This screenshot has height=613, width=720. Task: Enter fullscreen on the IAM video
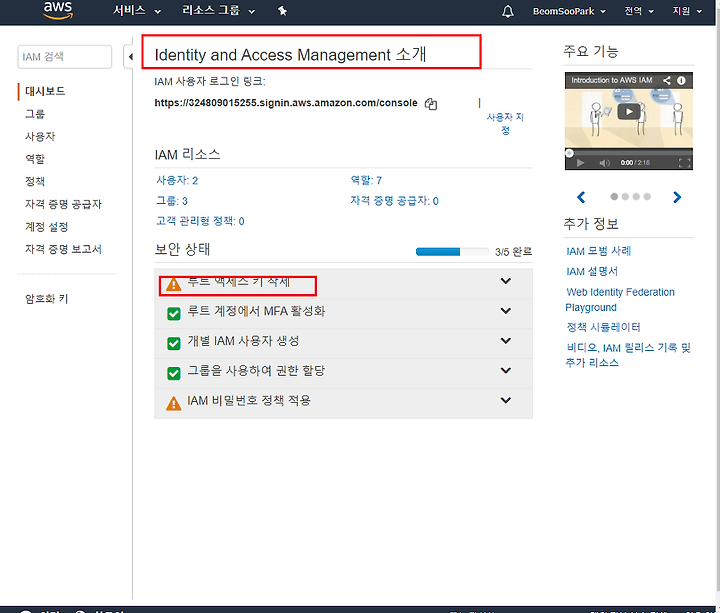pyautogui.click(x=684, y=163)
